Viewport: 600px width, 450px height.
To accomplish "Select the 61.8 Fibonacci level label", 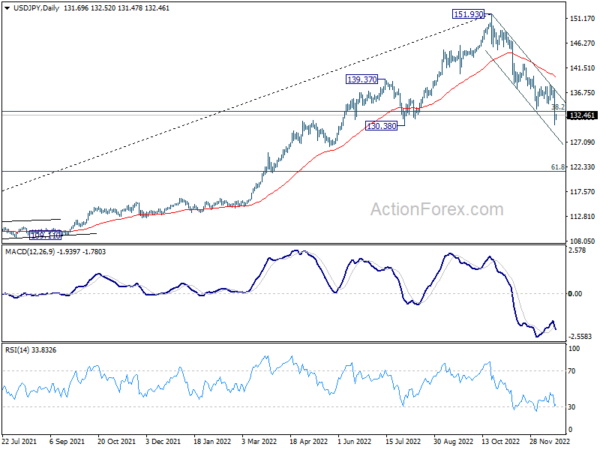I will [559, 167].
